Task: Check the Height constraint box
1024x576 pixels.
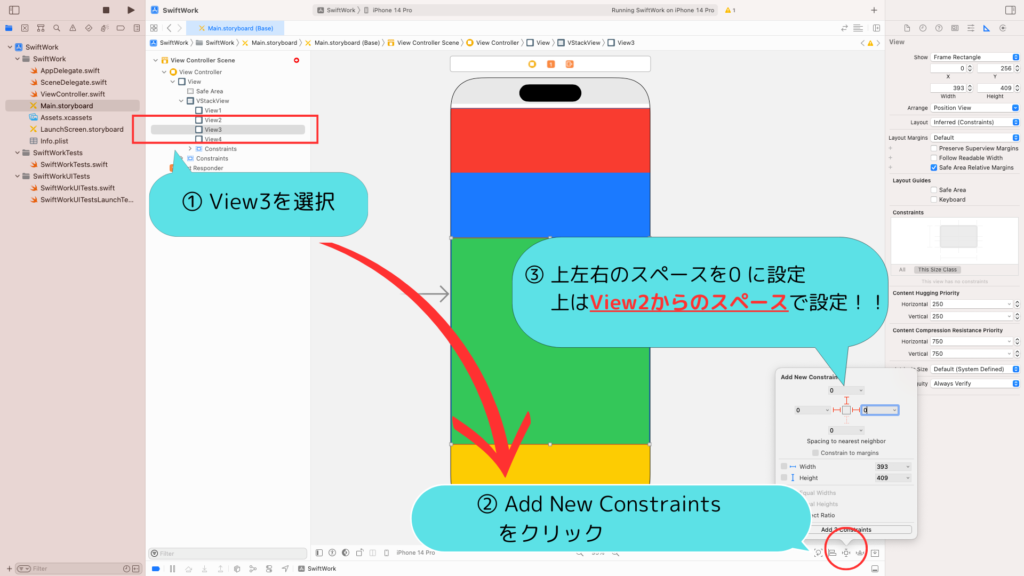Action: pyautogui.click(x=784, y=477)
